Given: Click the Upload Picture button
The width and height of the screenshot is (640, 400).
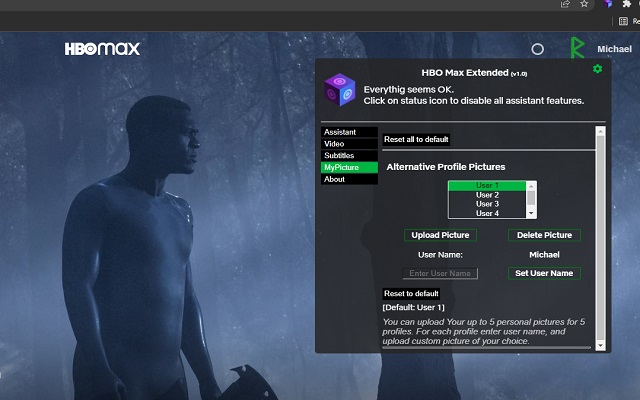Looking at the screenshot, I should coord(440,235).
